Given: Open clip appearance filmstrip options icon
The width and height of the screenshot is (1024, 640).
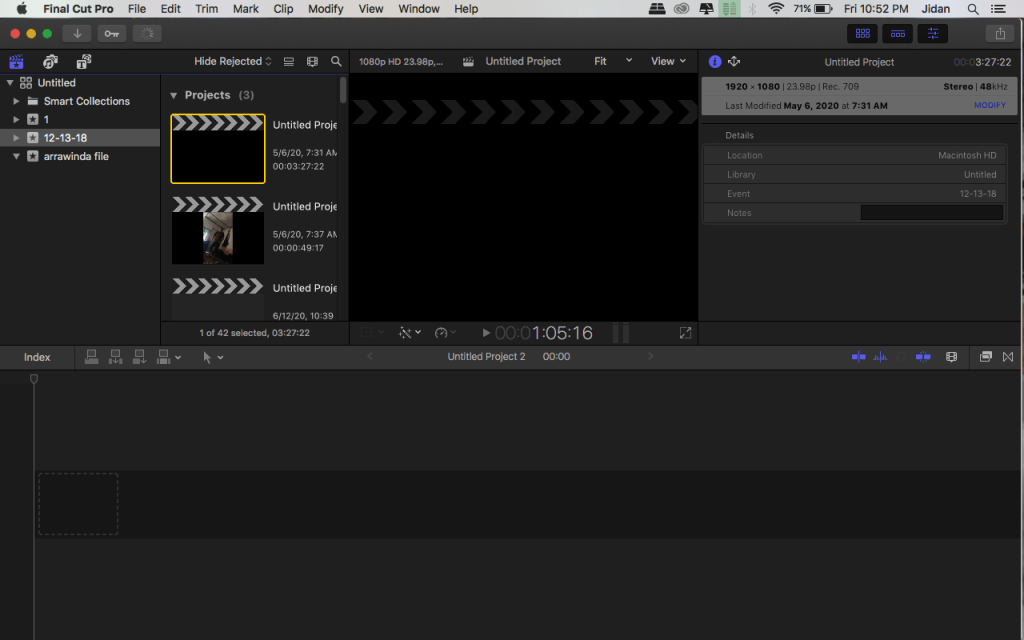Looking at the screenshot, I should (x=312, y=61).
